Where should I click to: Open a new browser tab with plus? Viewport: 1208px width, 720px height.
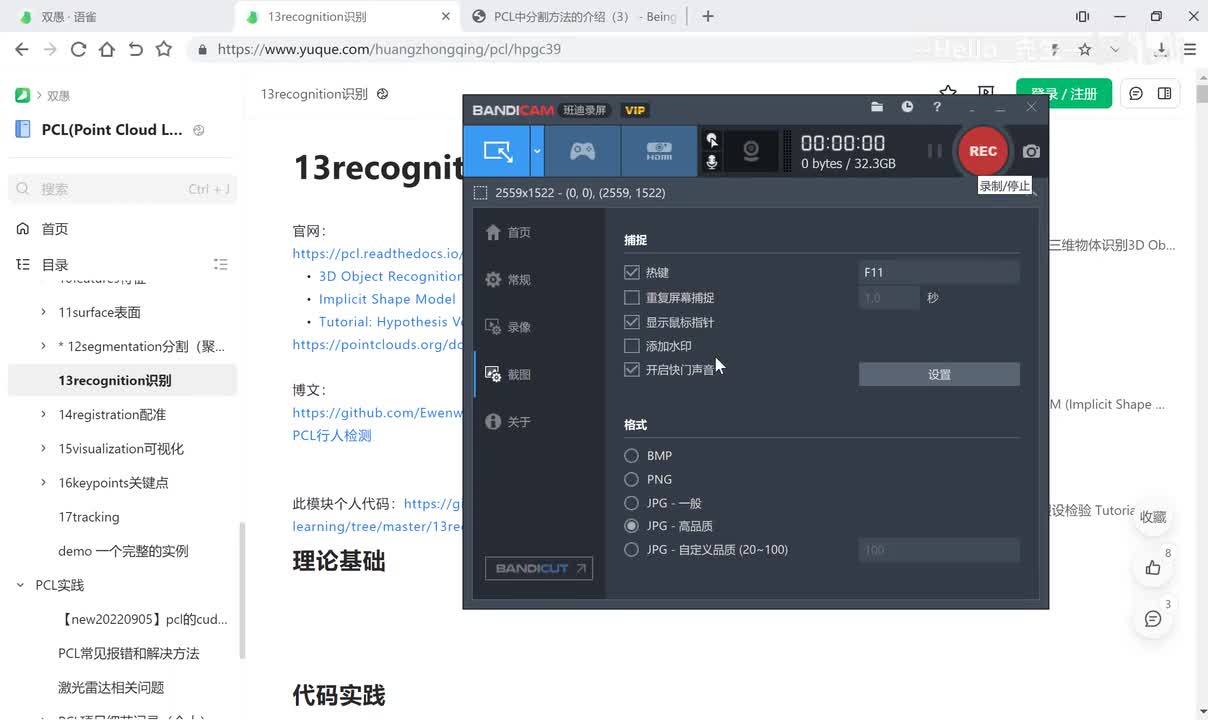tap(708, 16)
